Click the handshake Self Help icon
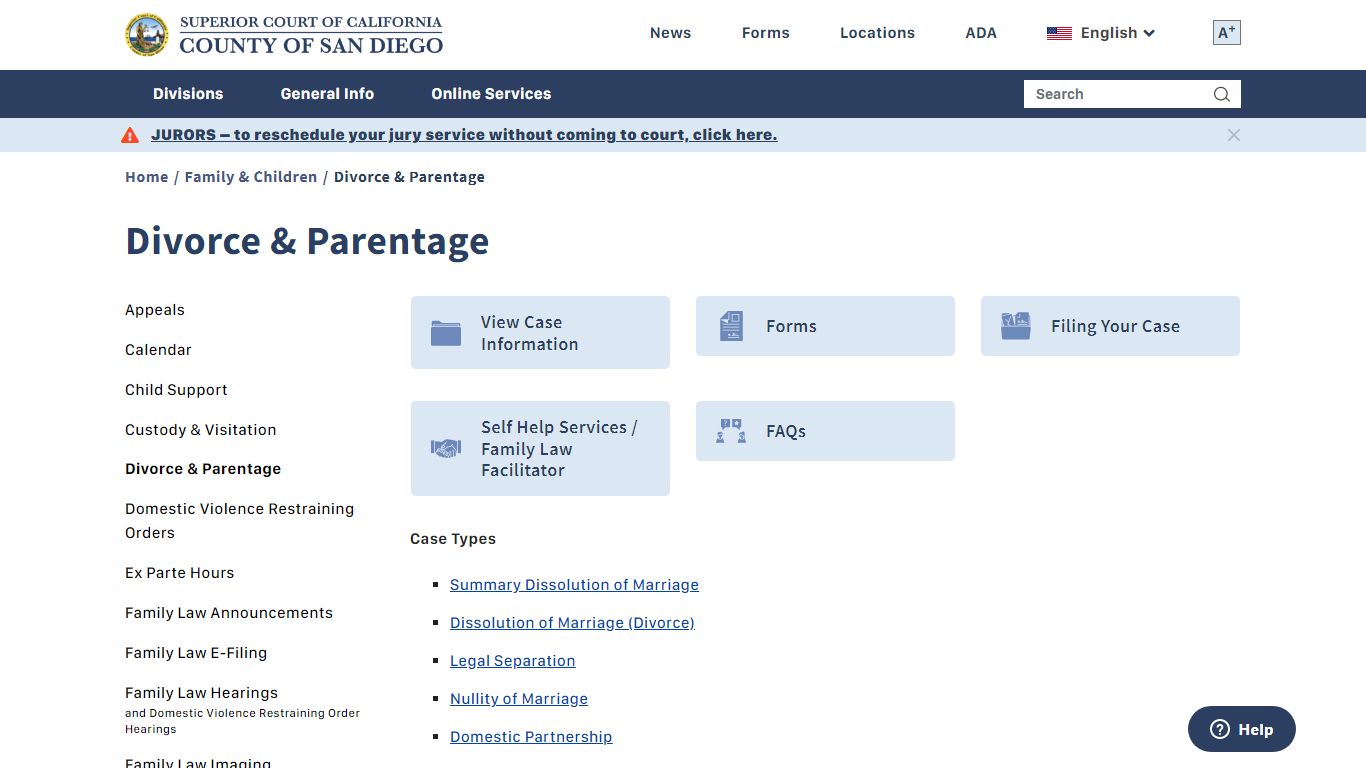Viewport: 1366px width, 768px height. click(x=446, y=449)
